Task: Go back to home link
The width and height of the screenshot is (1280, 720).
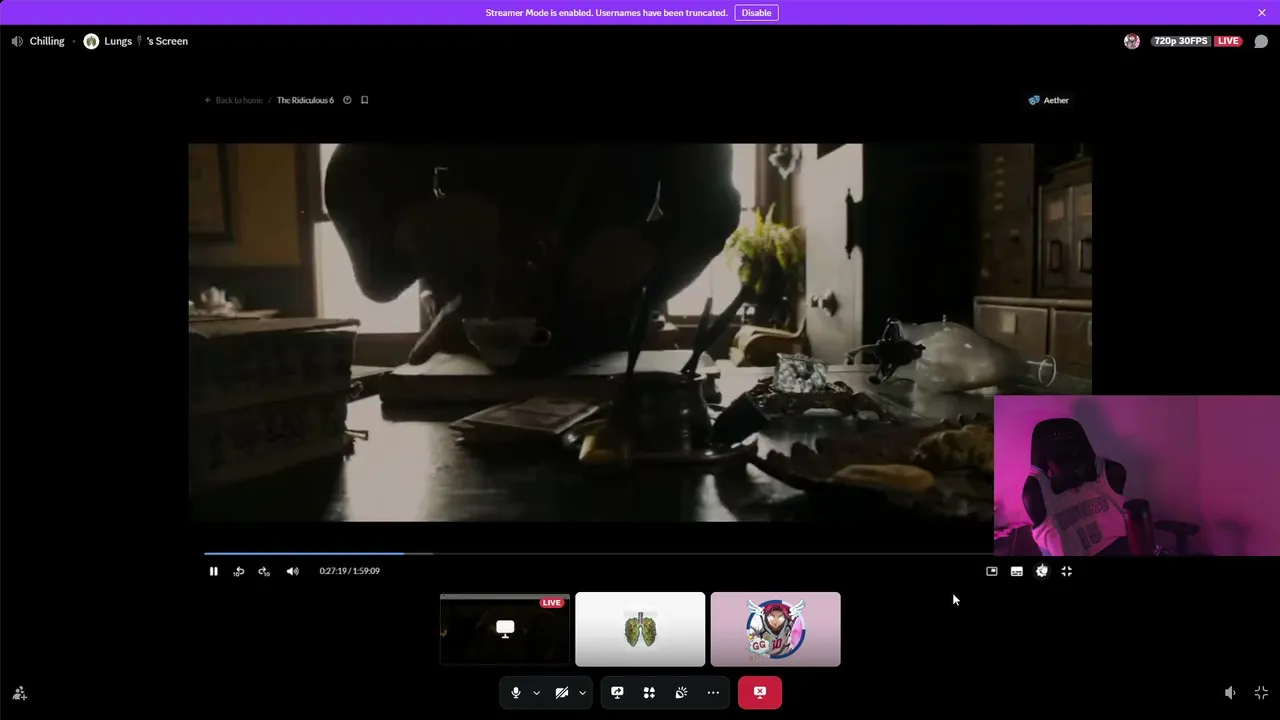Action: [x=234, y=100]
